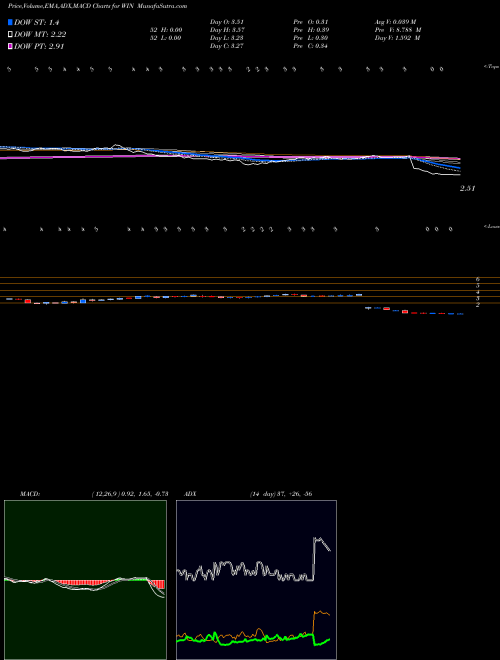
Task: Click the magenta DOW PT legend swatch
Action: click(x=11, y=46)
